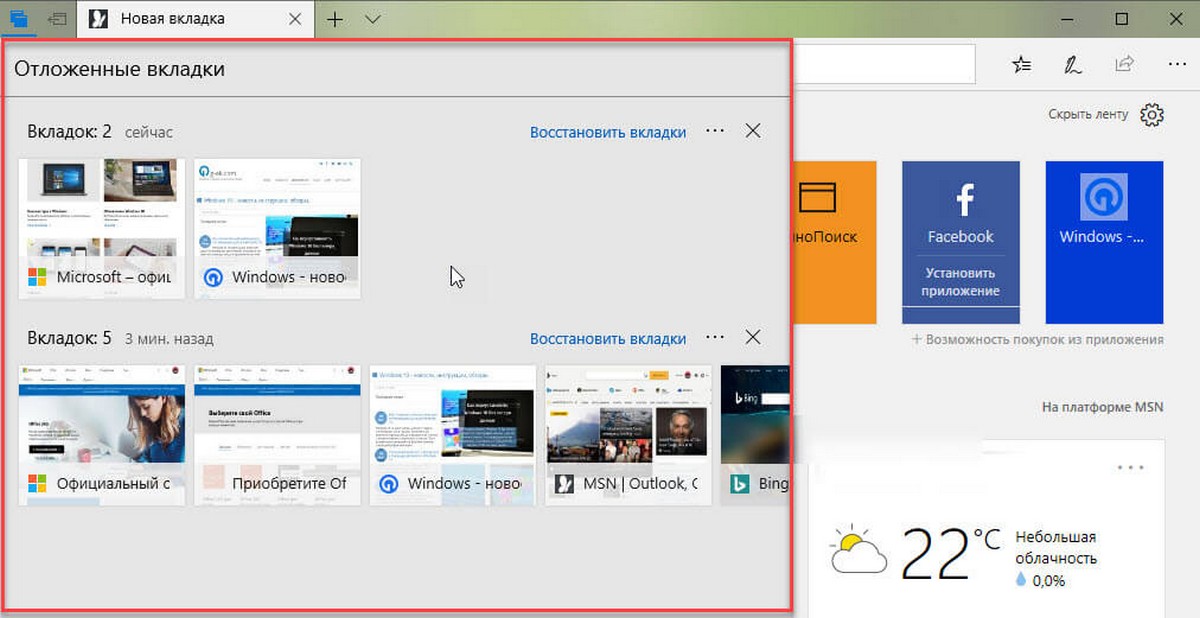Open the Facebook top site tile
The image size is (1200, 618).
(x=960, y=242)
